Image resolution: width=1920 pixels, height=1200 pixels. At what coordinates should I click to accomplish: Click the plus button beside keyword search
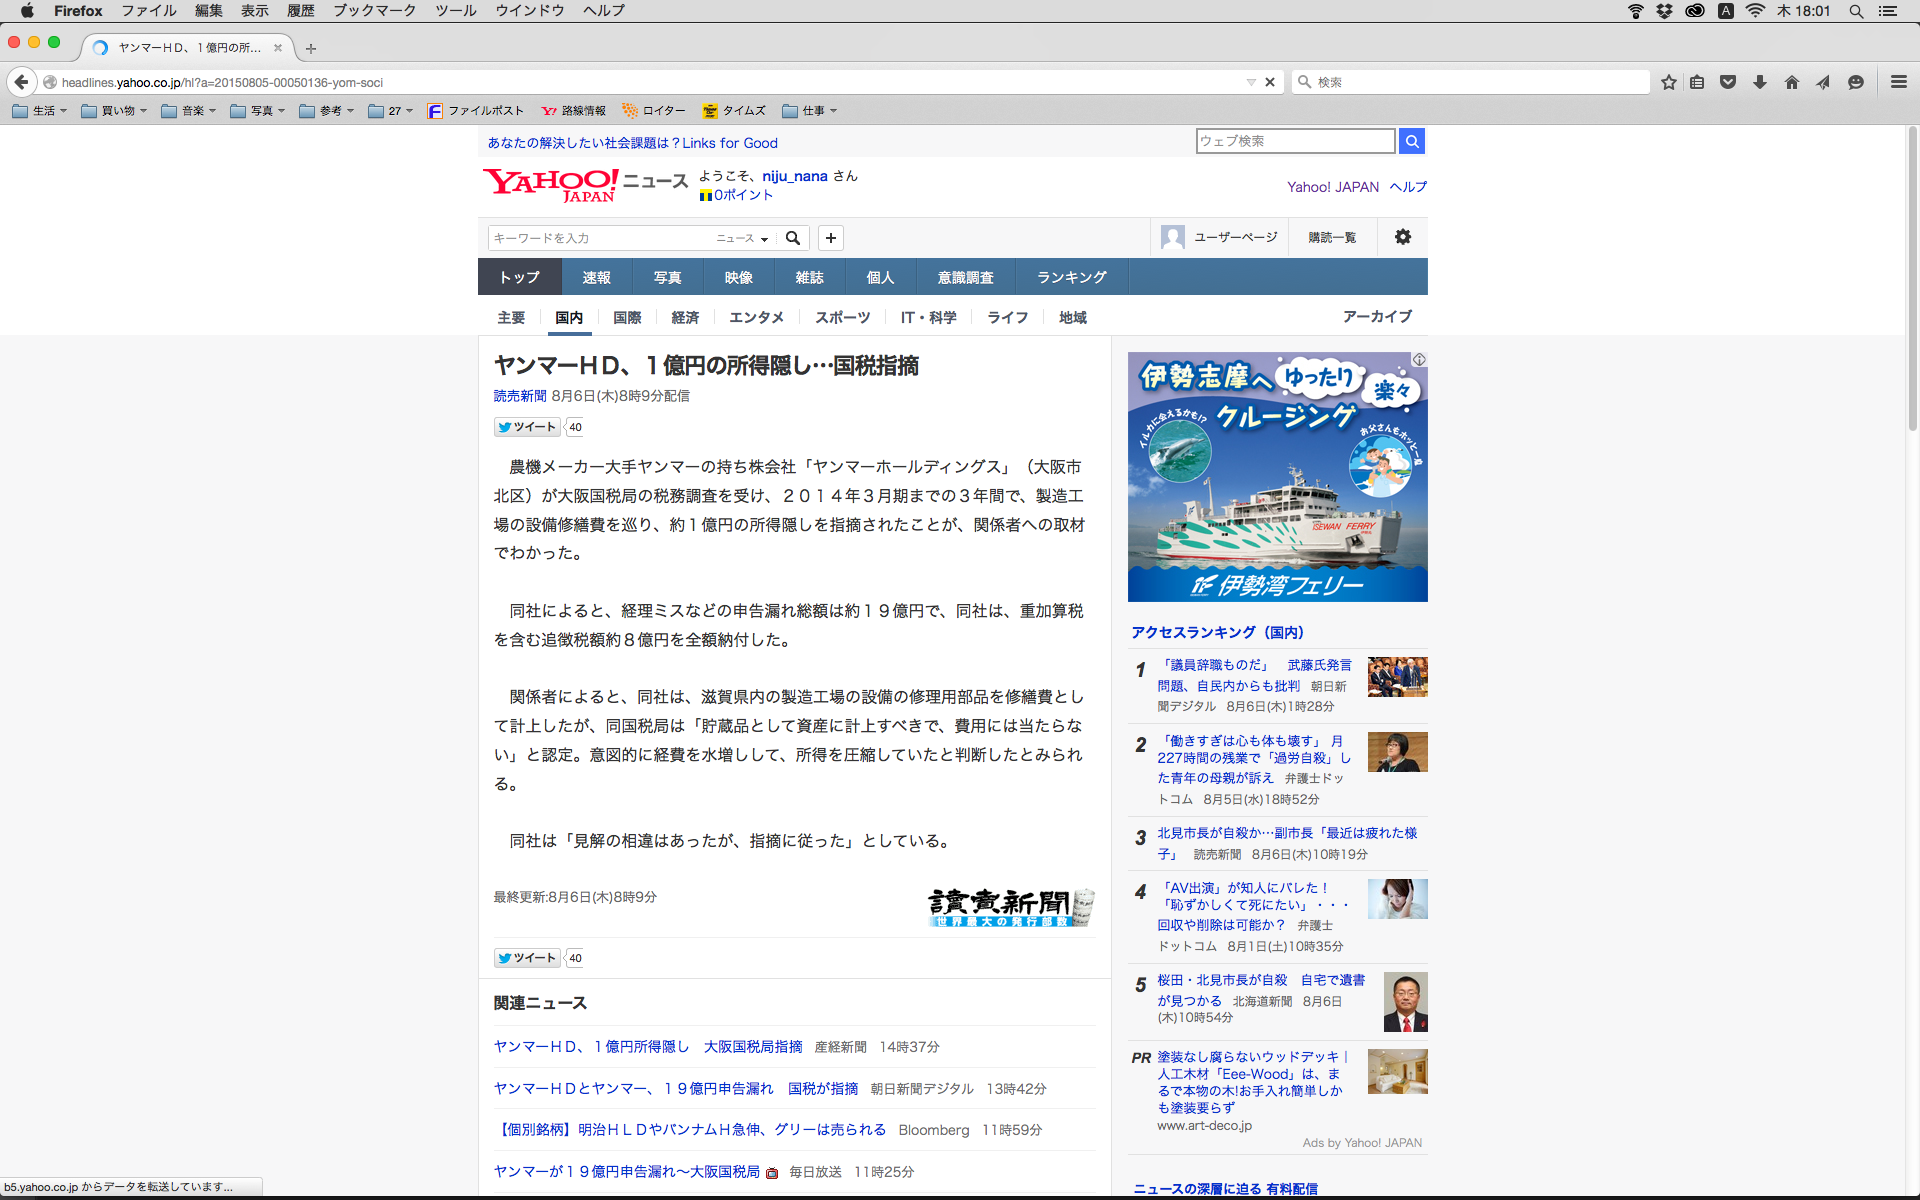pyautogui.click(x=830, y=238)
